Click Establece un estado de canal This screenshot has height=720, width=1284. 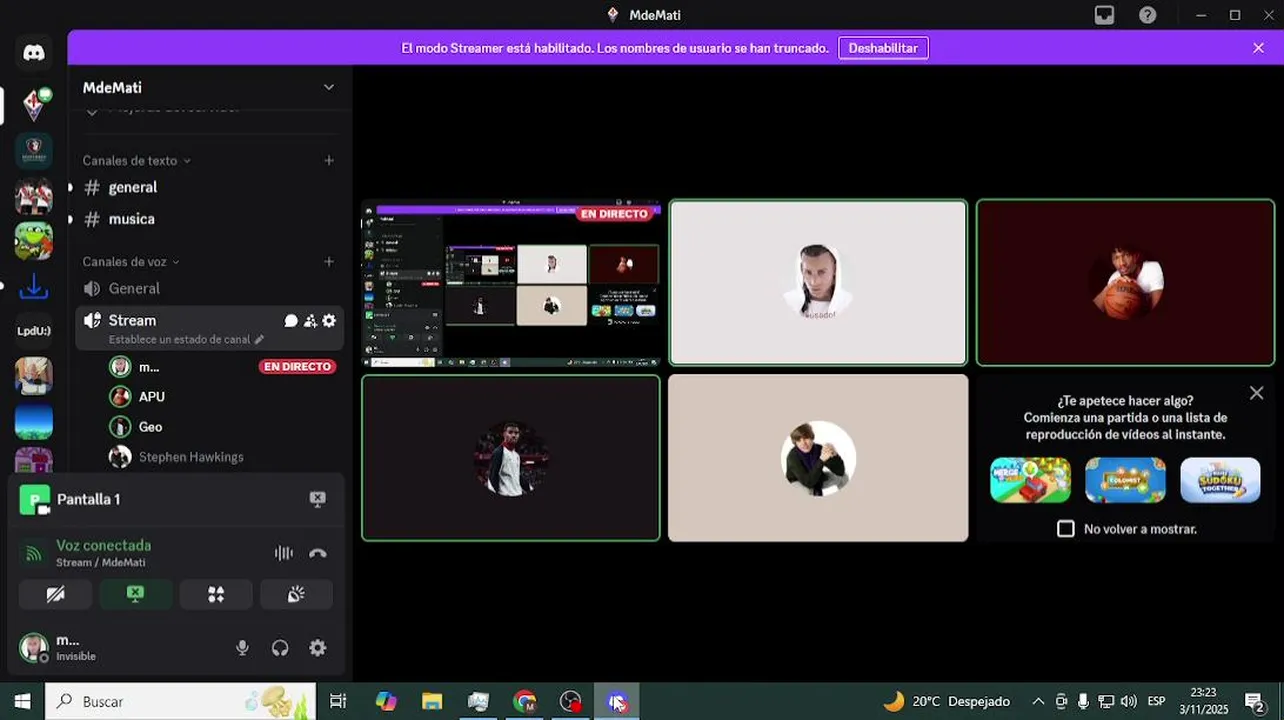point(186,340)
